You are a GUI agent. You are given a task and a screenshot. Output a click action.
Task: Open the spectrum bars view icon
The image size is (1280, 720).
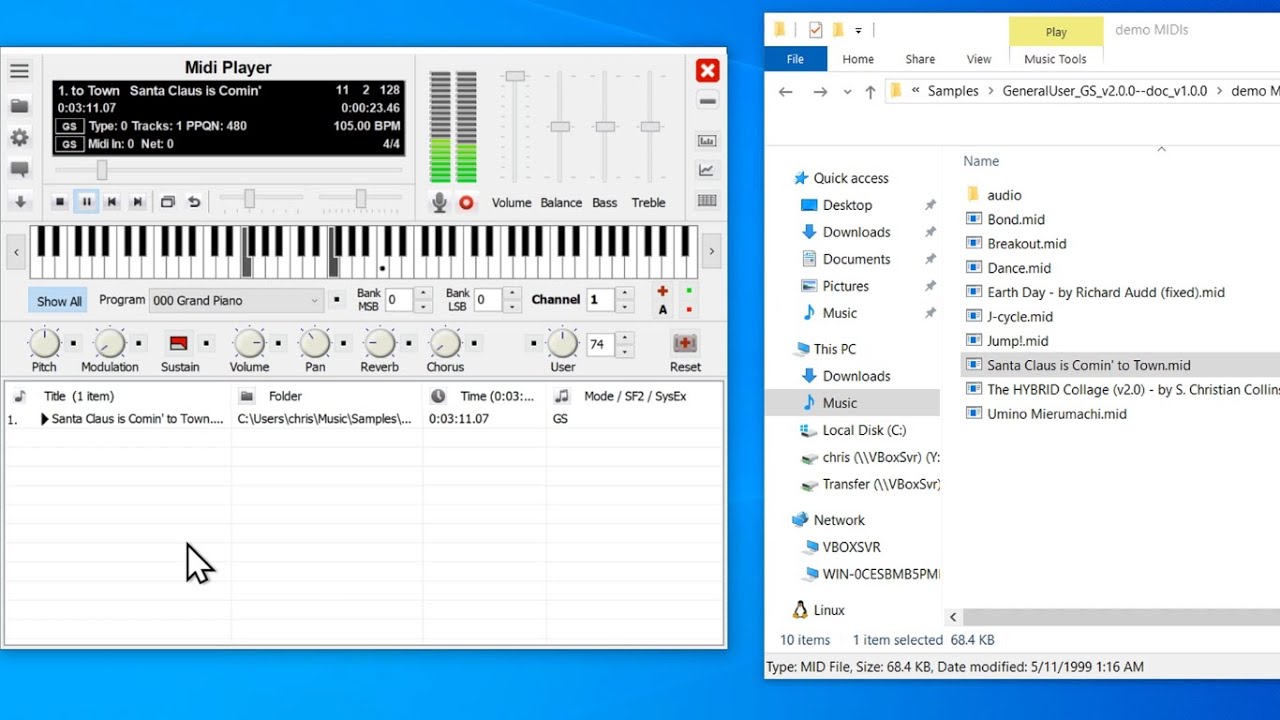pos(707,141)
